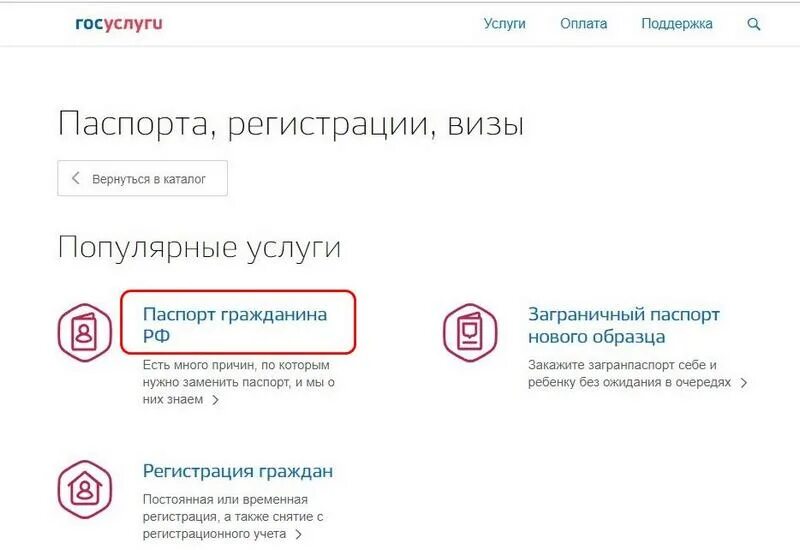Click description 'Есть много причин, по которым'
The width and height of the screenshot is (800, 550).
click(236, 365)
